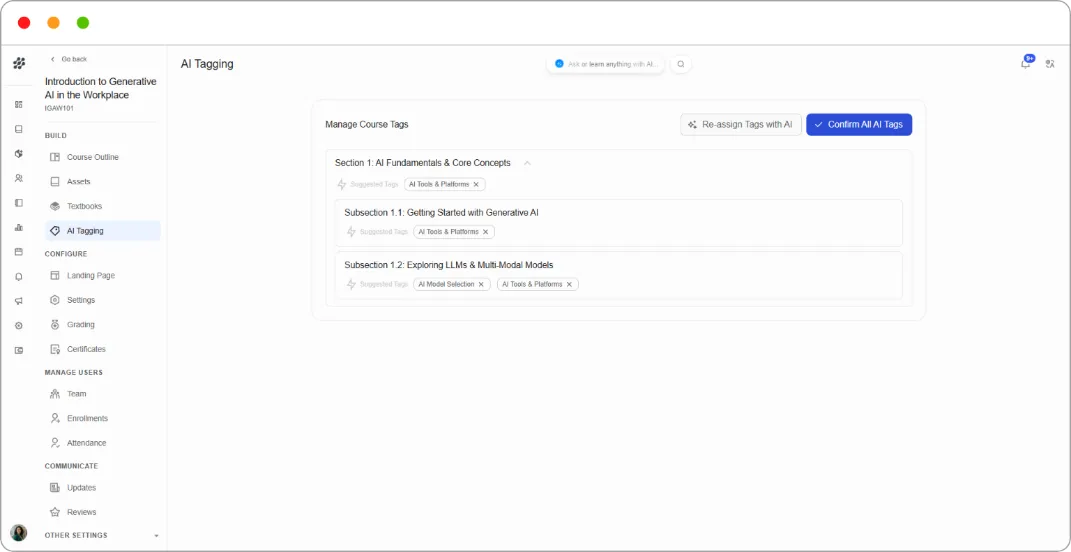Remove AI Tools & Platforms tag from Section 1
1071x552 pixels.
(476, 184)
